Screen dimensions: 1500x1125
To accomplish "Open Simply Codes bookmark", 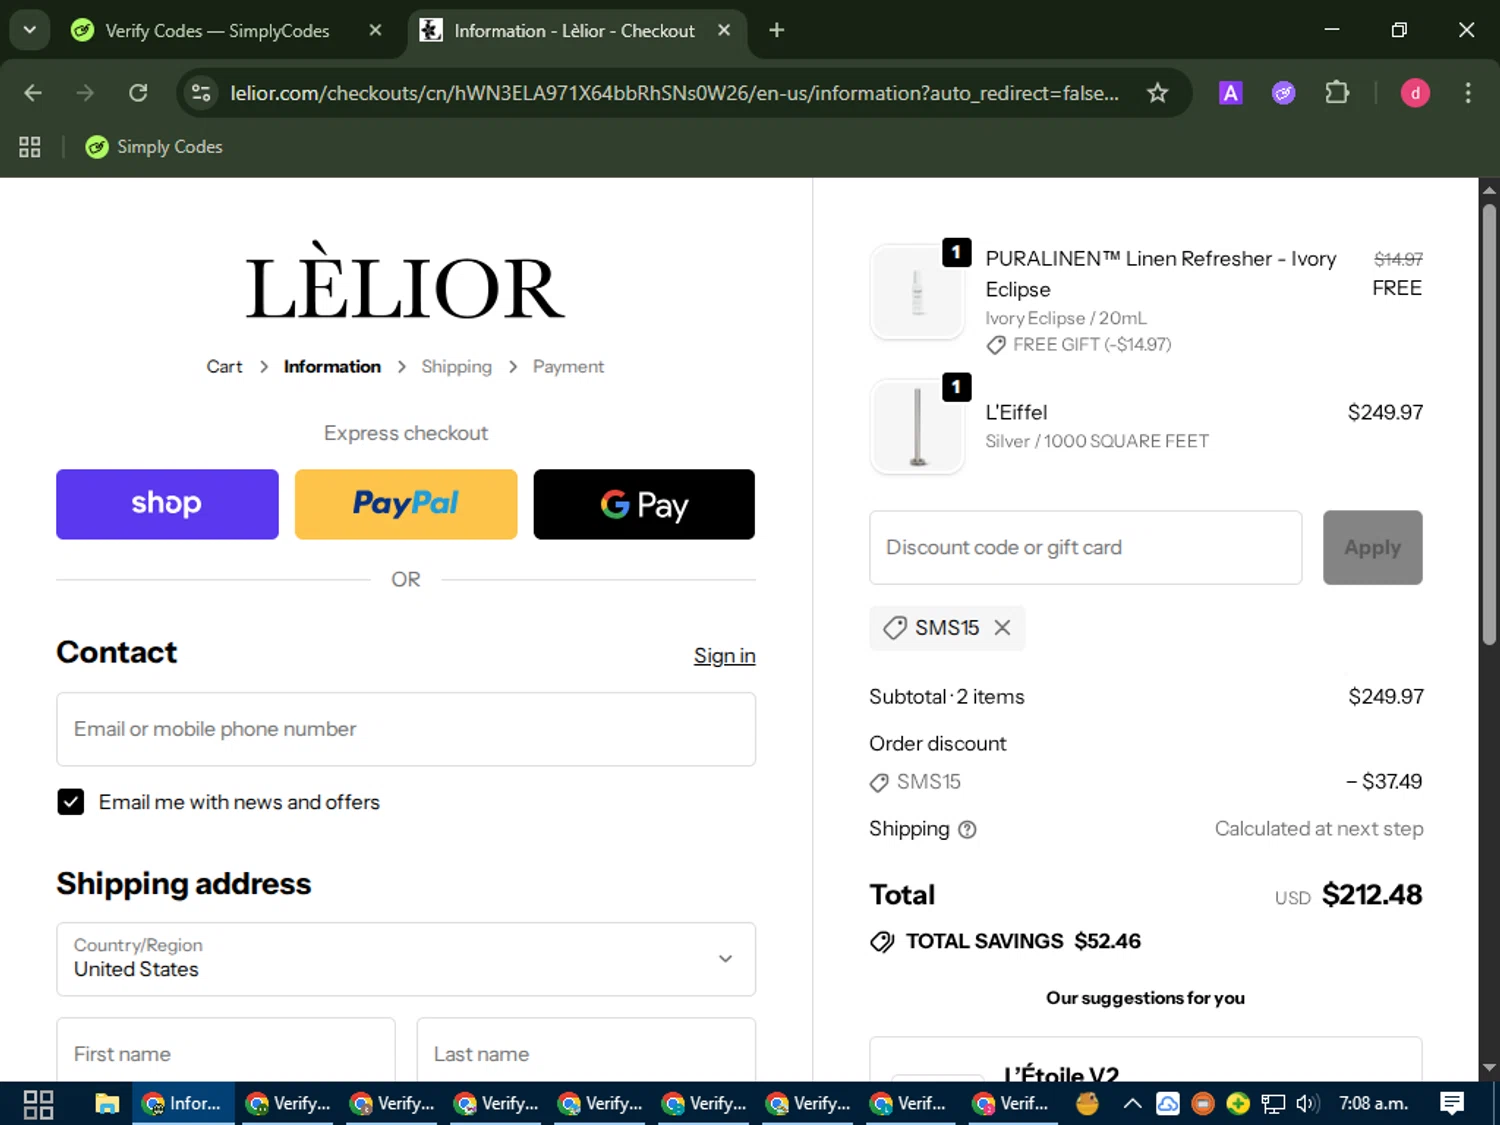I will coord(154,147).
